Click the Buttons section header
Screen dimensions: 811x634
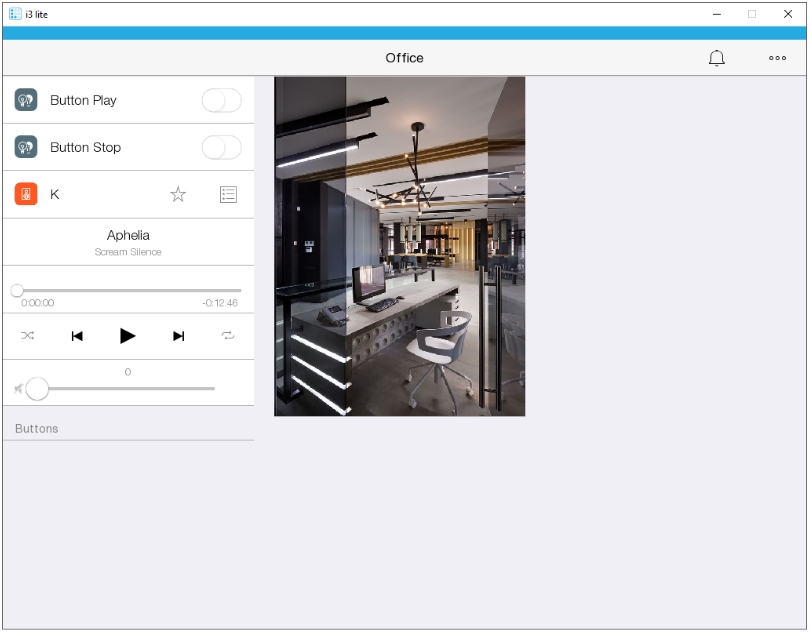point(37,428)
